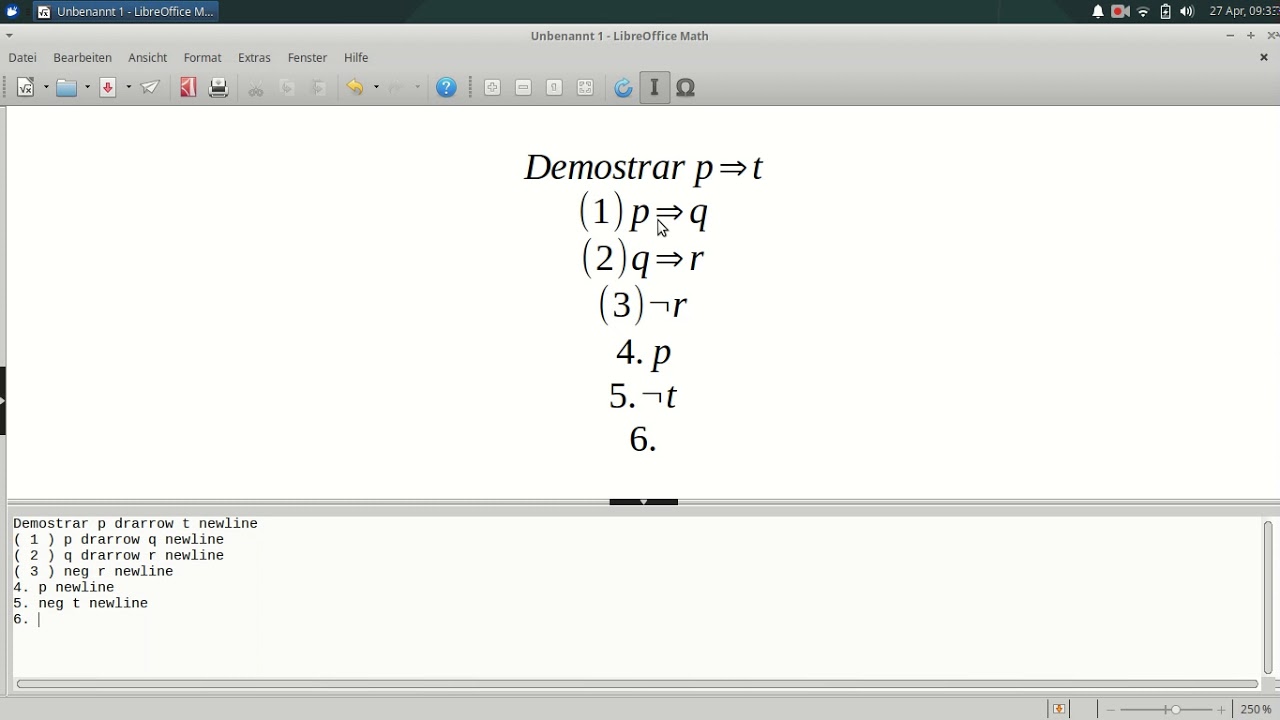Open the Ansicht menu
The width and height of the screenshot is (1280, 720).
pos(148,58)
